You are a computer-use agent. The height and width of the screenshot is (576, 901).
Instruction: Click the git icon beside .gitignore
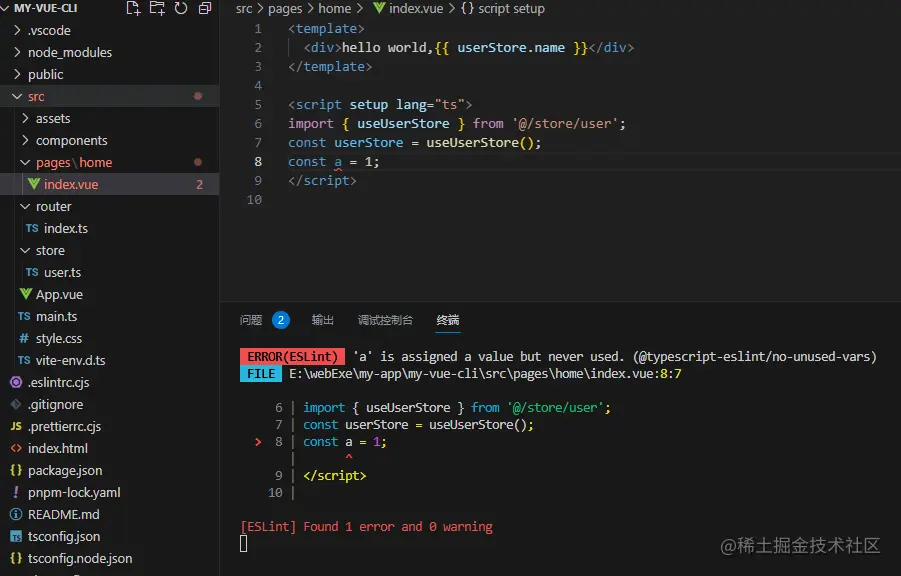point(16,404)
